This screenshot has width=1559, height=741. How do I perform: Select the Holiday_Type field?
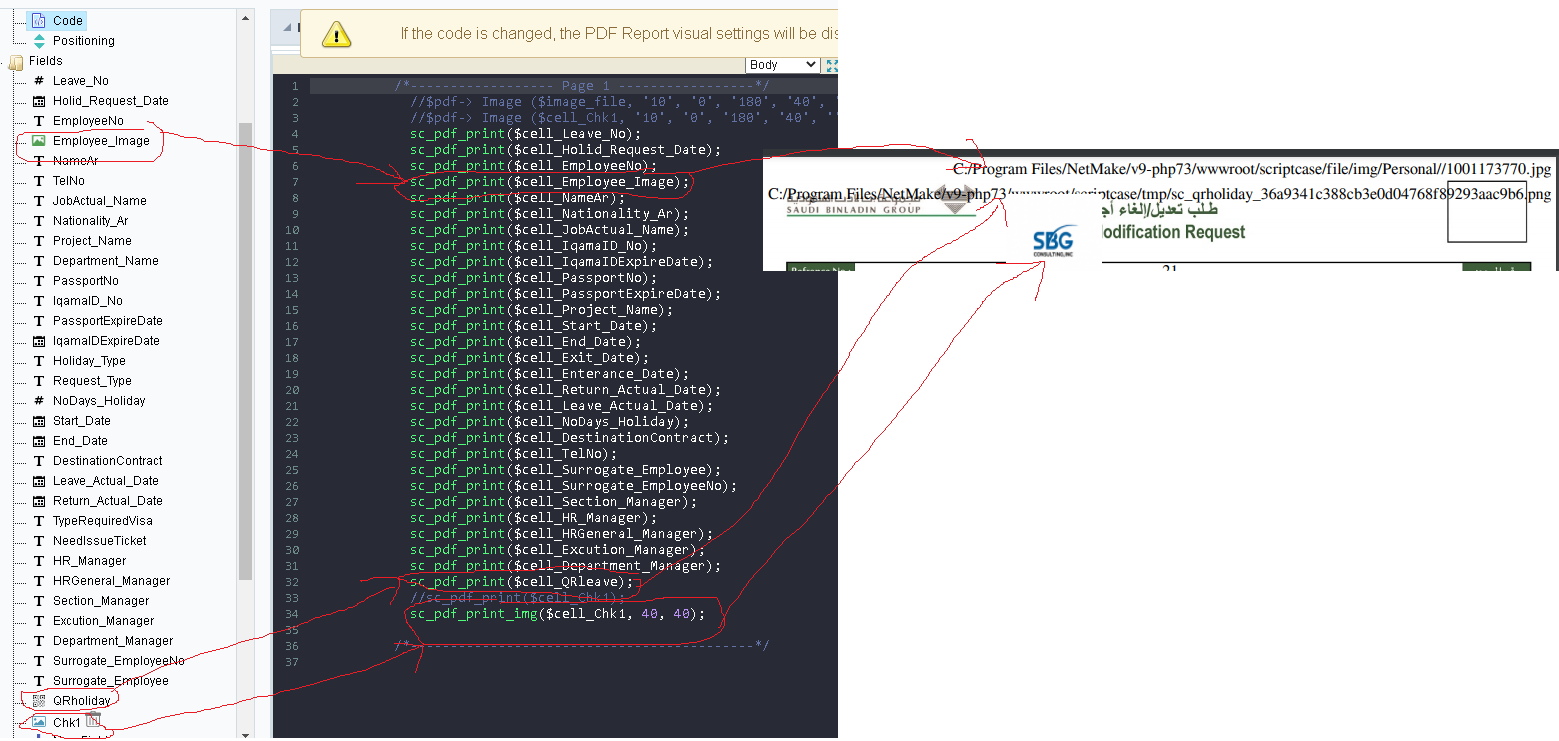89,361
